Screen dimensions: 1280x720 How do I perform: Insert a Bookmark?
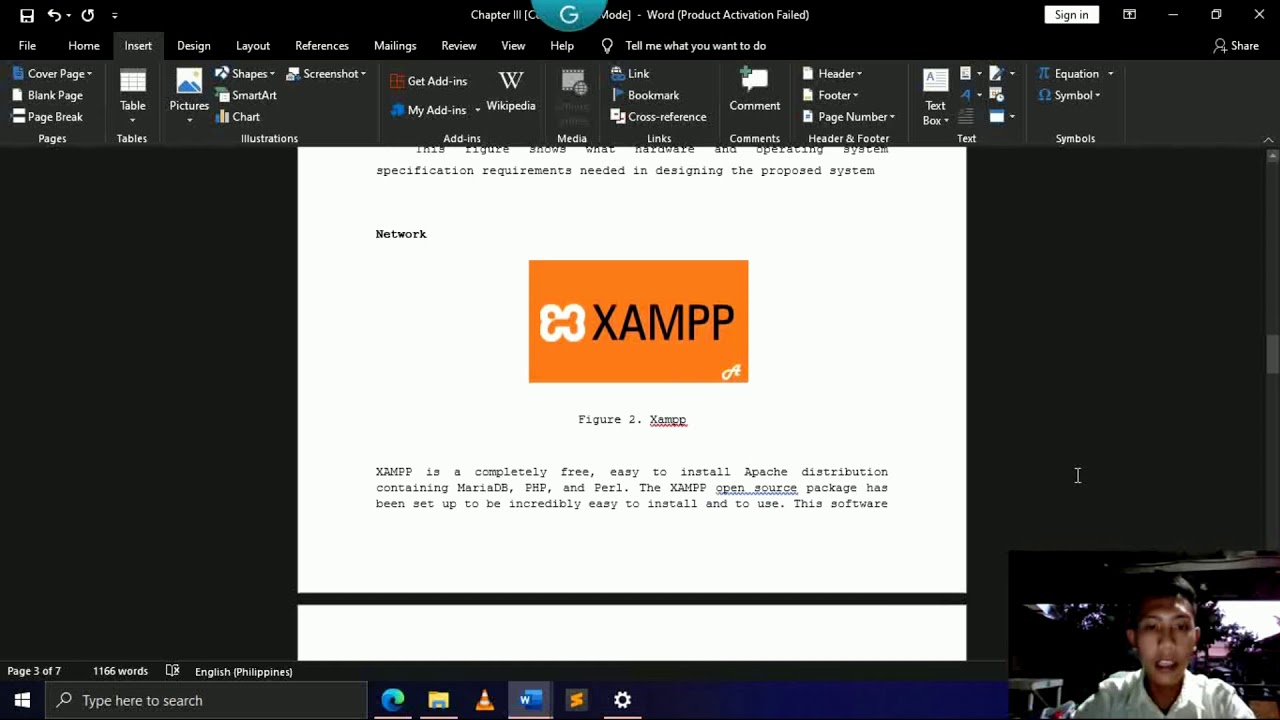(x=645, y=95)
